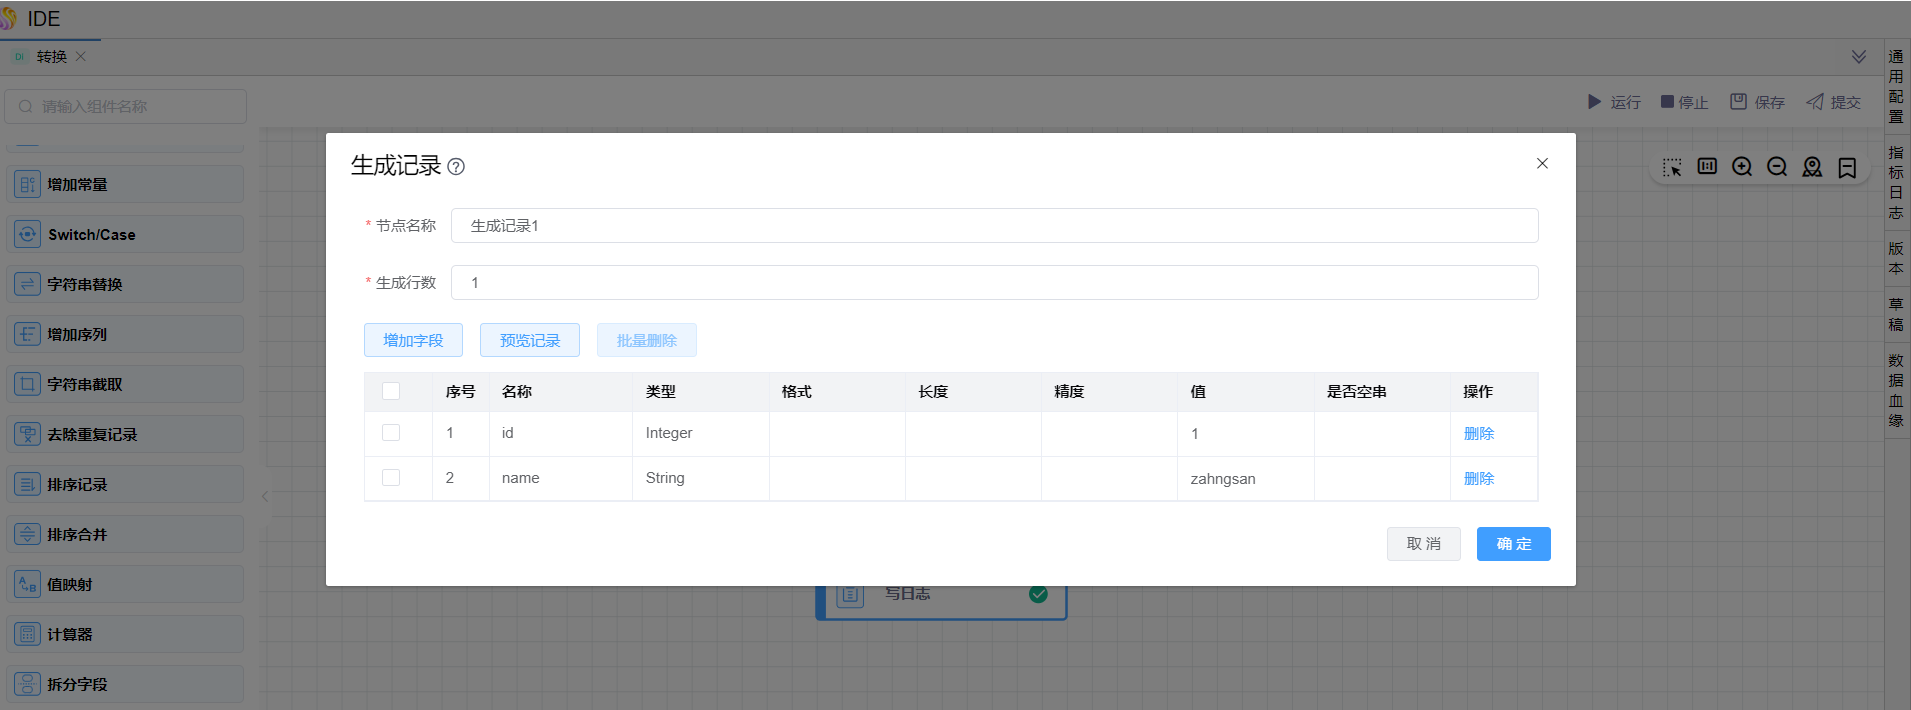Expand the double-chevron tab dropdown
1911x710 pixels.
click(1858, 57)
